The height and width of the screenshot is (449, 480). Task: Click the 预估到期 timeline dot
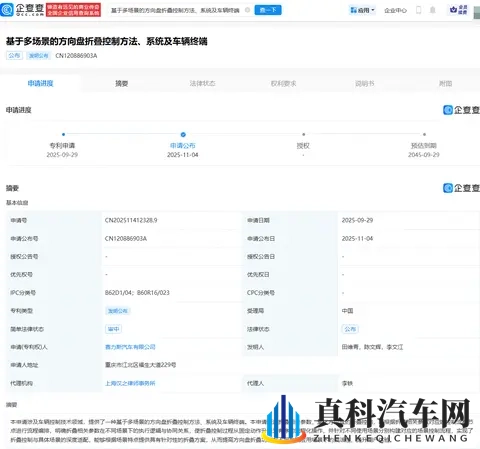424,134
